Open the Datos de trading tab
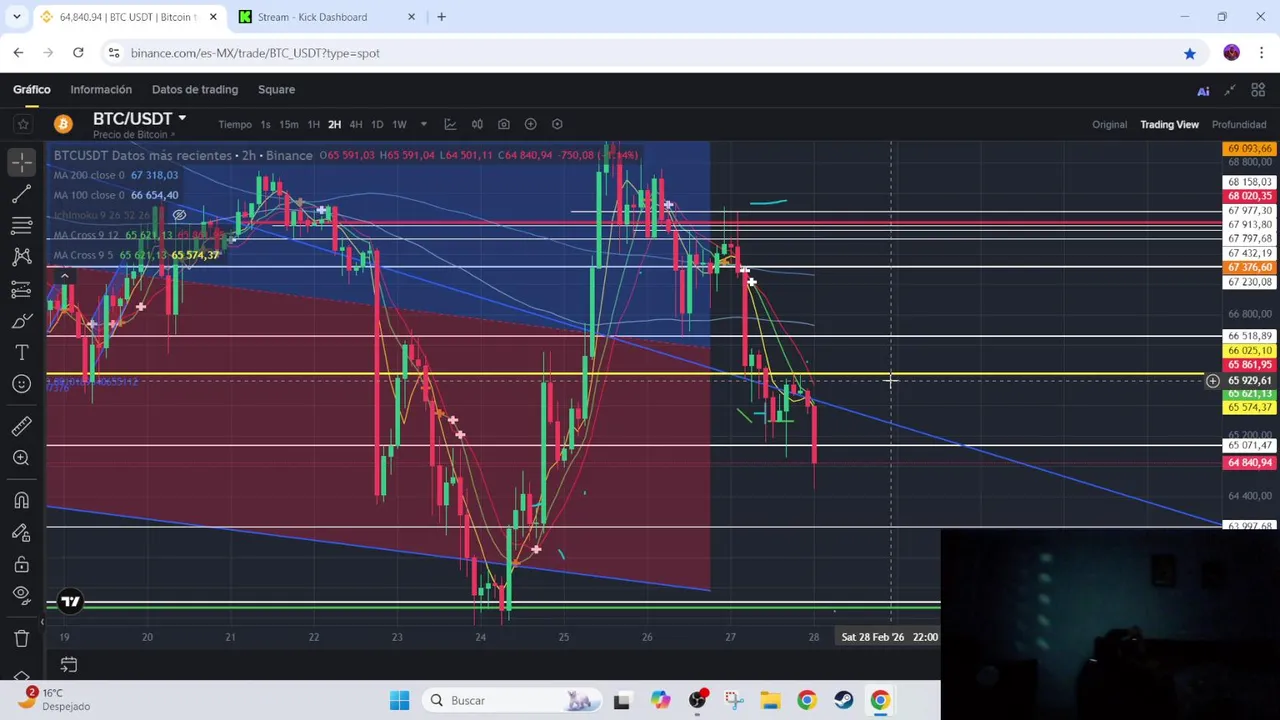1280x720 pixels. pyautogui.click(x=195, y=89)
